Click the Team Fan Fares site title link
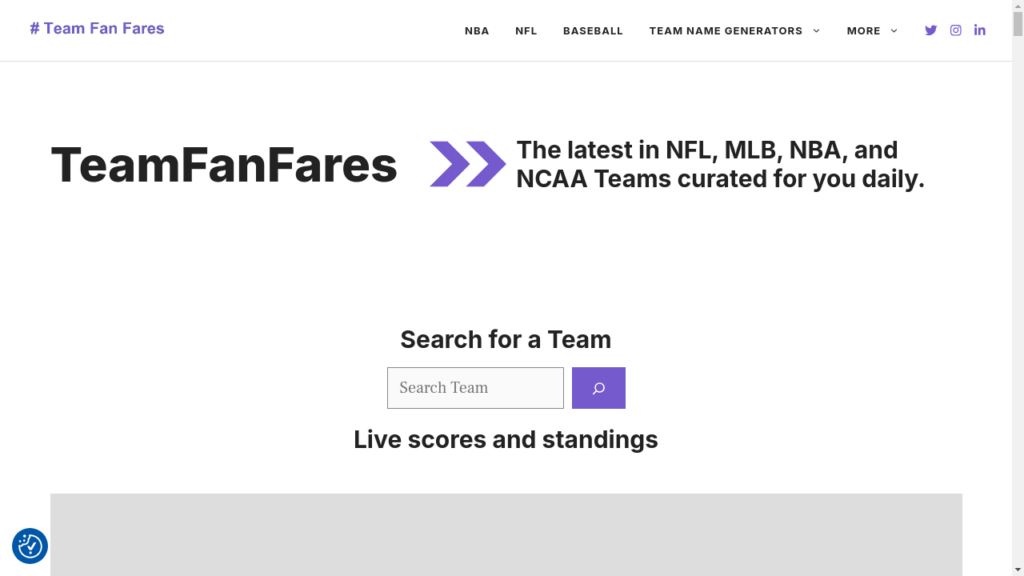Image resolution: width=1024 pixels, height=576 pixels. (x=97, y=28)
